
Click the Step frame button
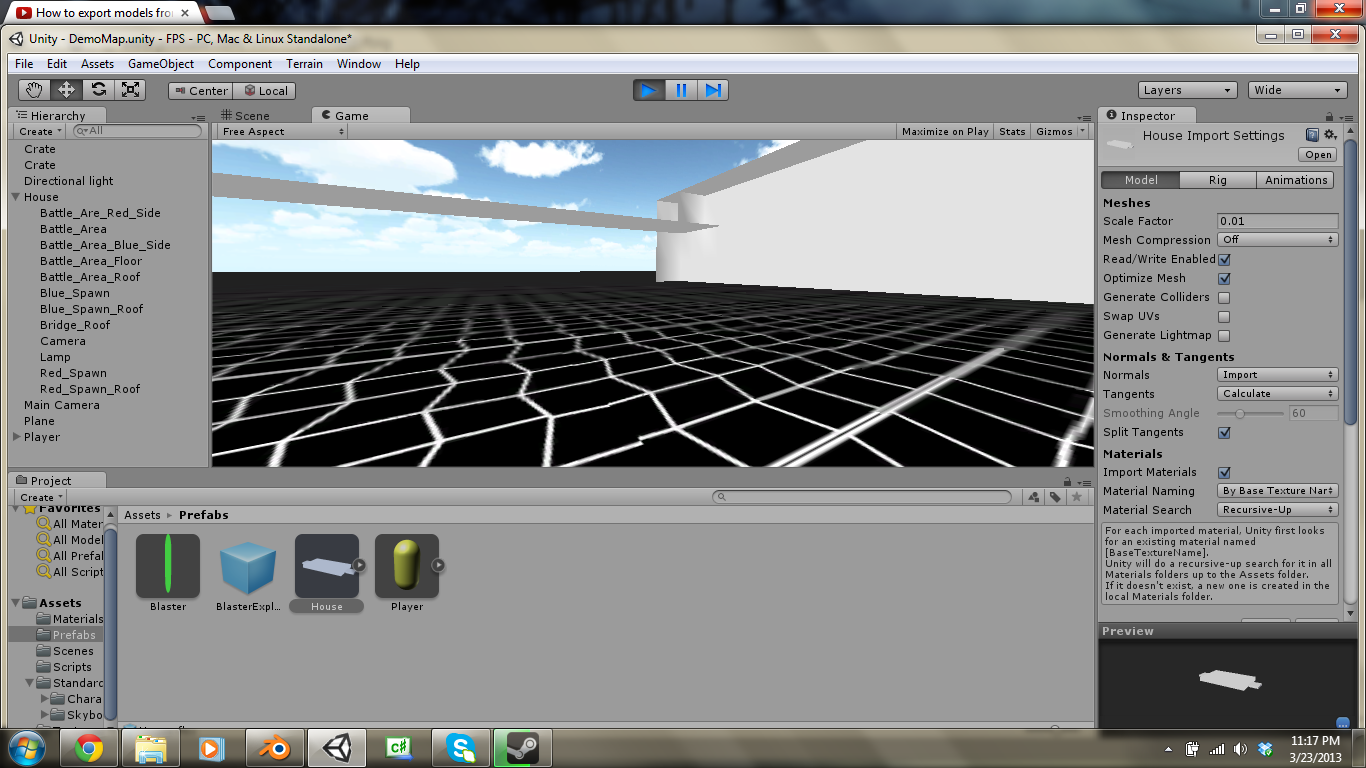click(713, 90)
